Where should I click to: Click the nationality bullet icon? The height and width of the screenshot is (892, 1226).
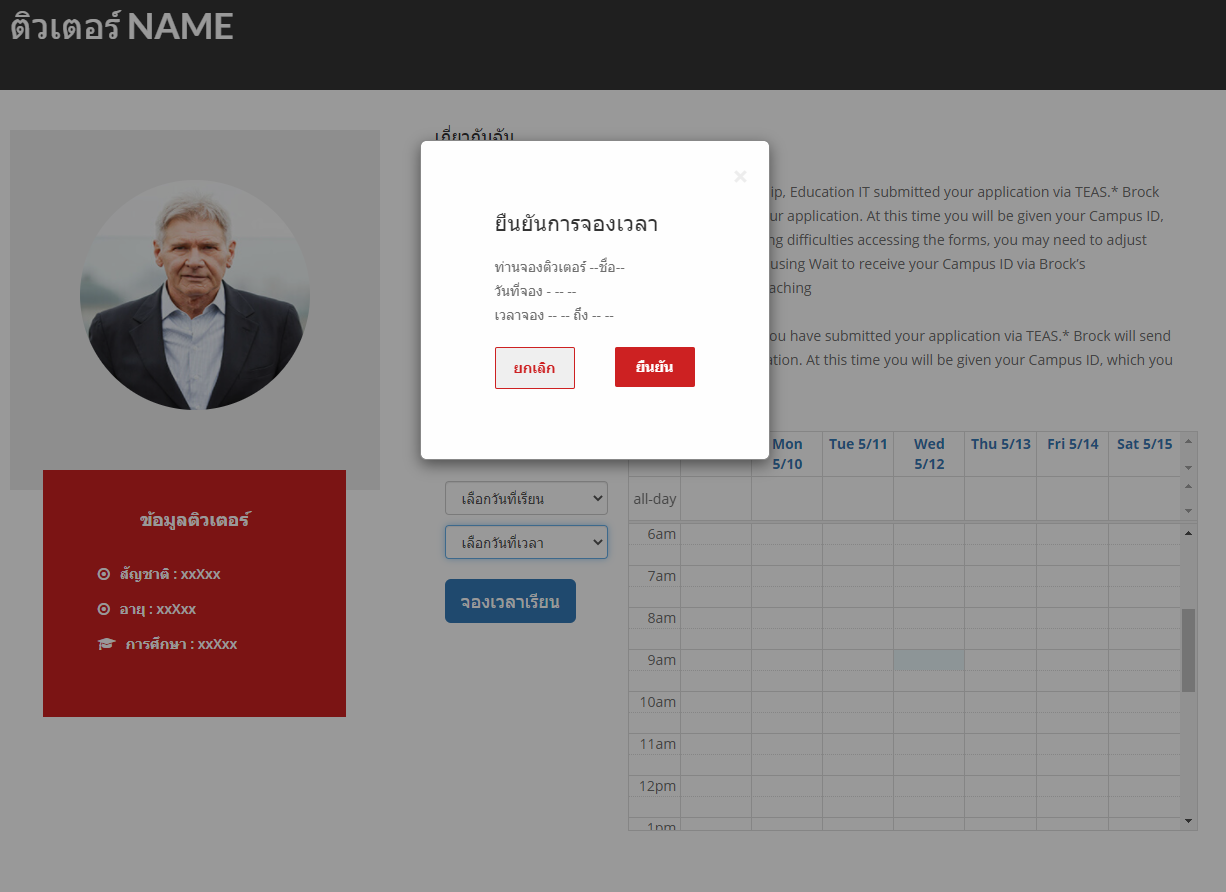(104, 574)
